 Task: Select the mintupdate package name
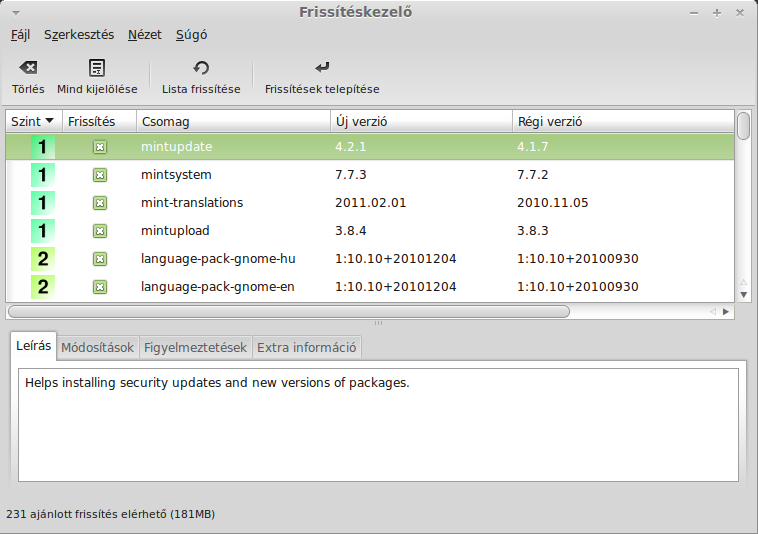pos(176,147)
